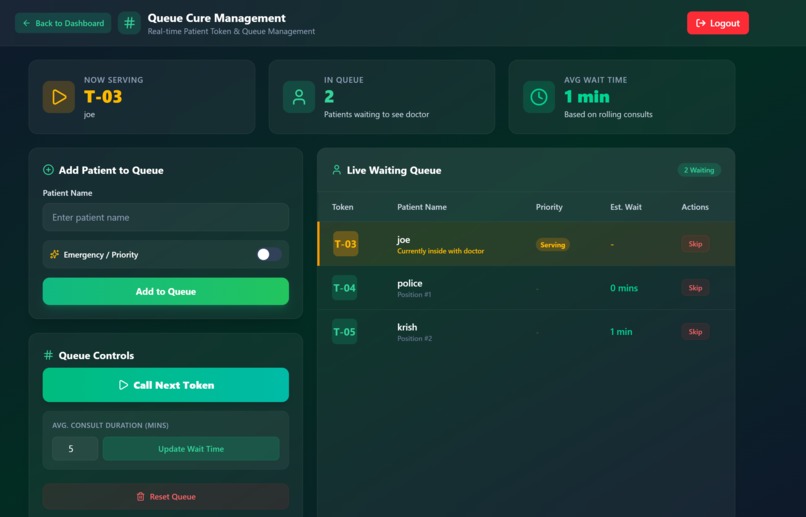This screenshot has height=517, width=806.
Task: Click the play icon in Now Serving card
Action: tap(59, 97)
